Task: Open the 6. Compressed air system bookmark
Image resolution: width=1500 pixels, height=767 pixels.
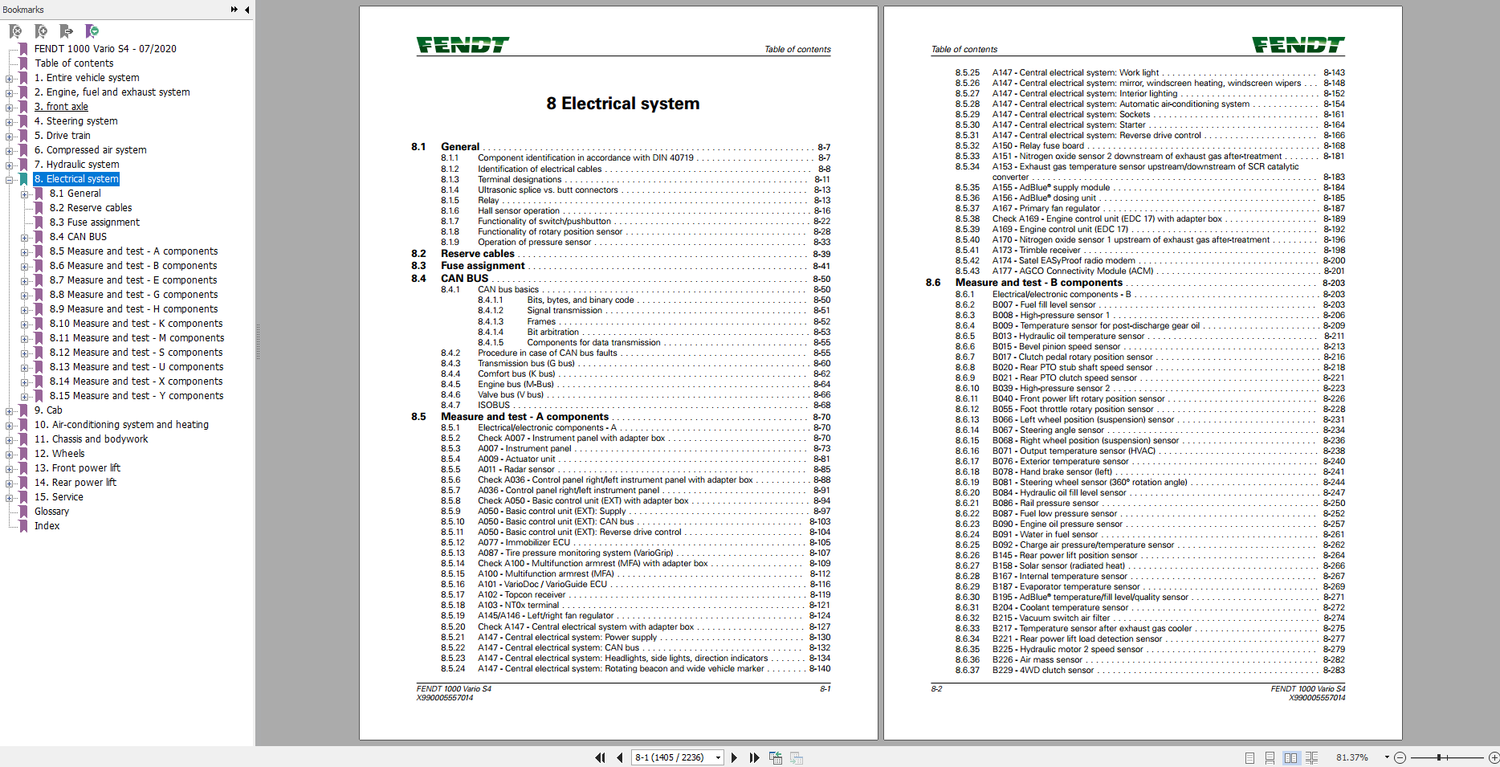Action: tap(90, 150)
